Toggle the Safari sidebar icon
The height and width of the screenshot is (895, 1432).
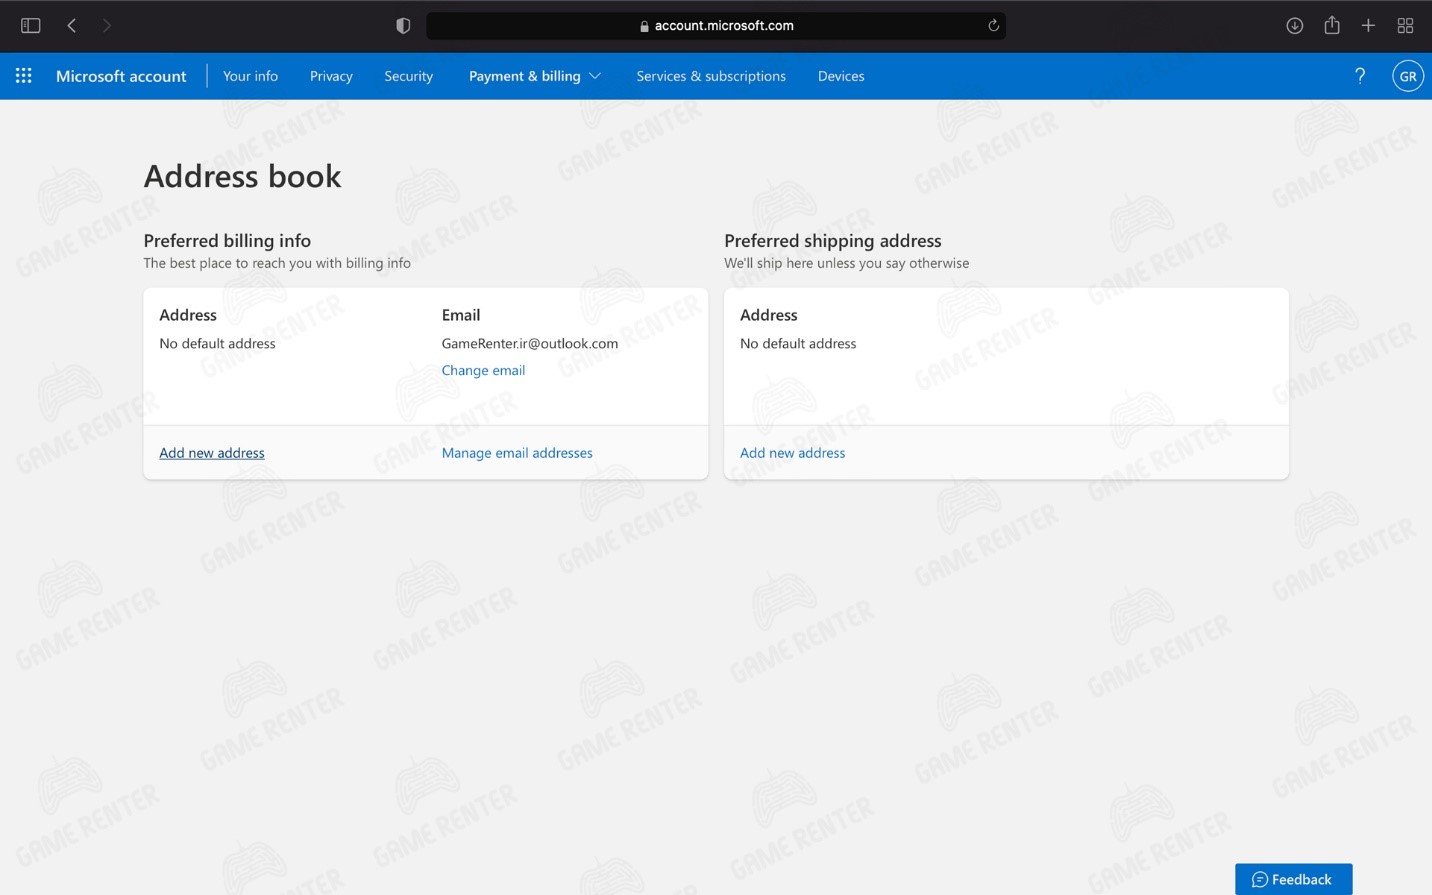point(31,25)
